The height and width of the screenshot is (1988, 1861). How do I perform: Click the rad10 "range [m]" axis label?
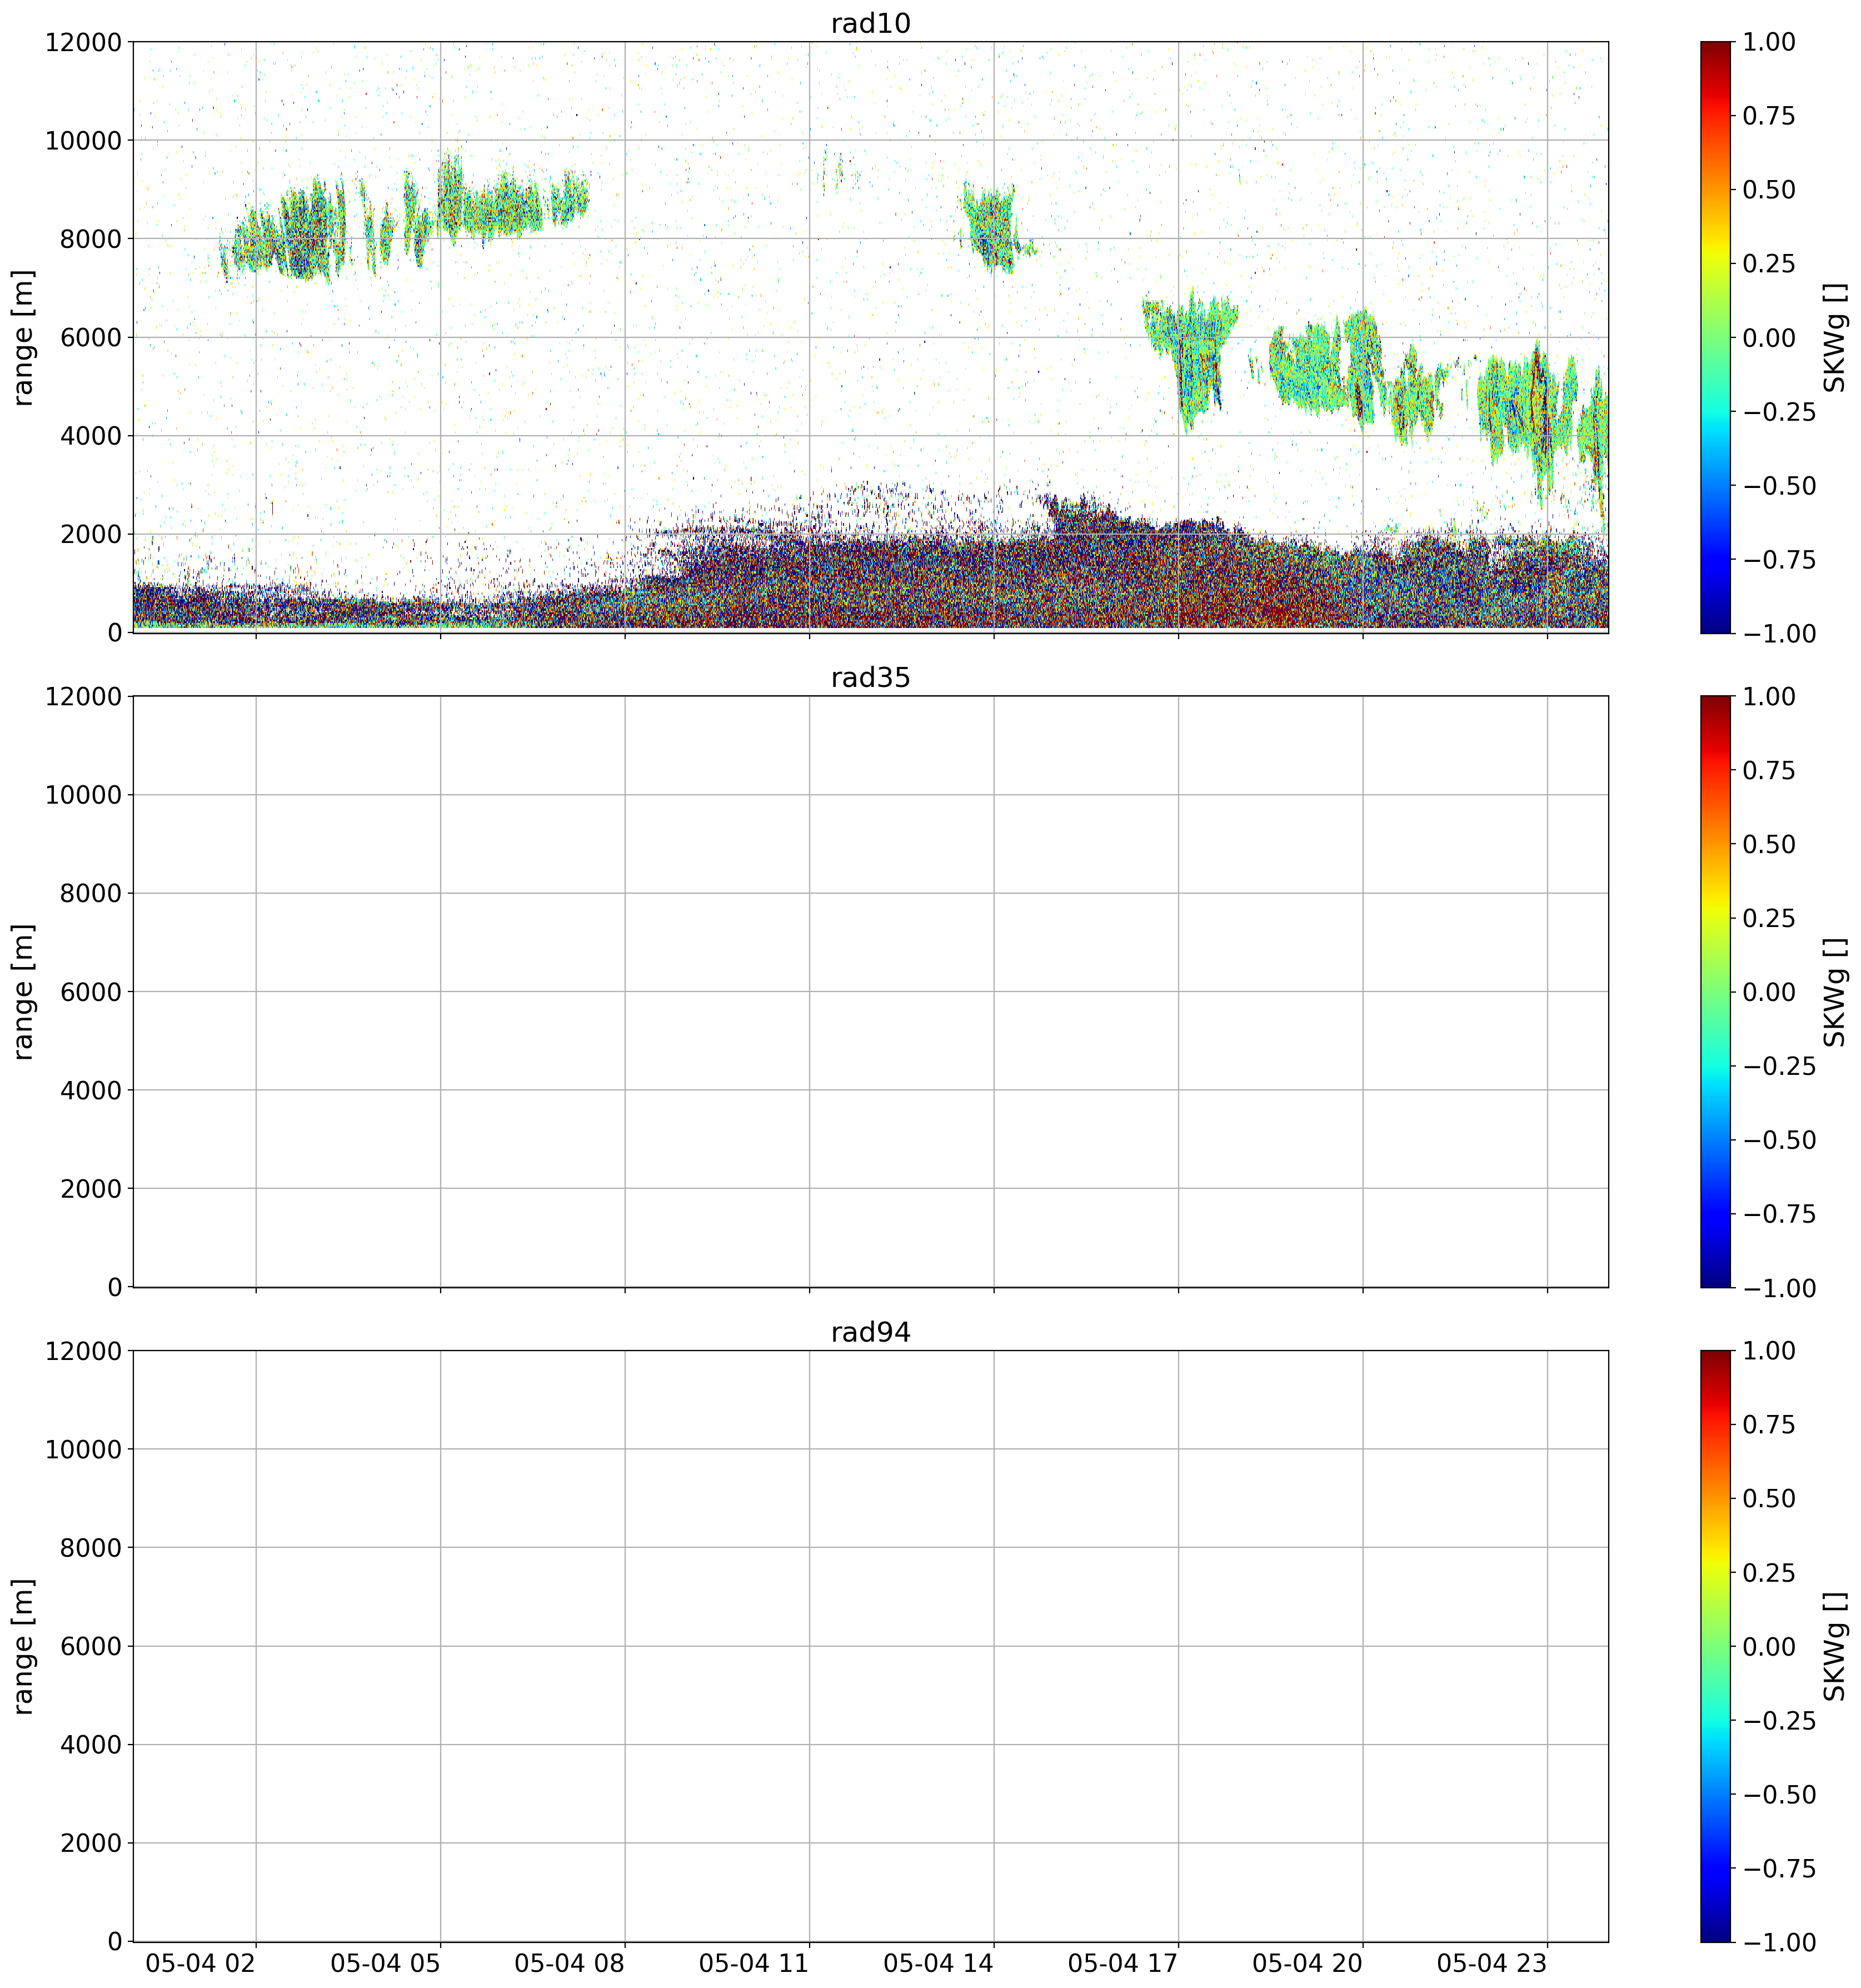(x=23, y=337)
